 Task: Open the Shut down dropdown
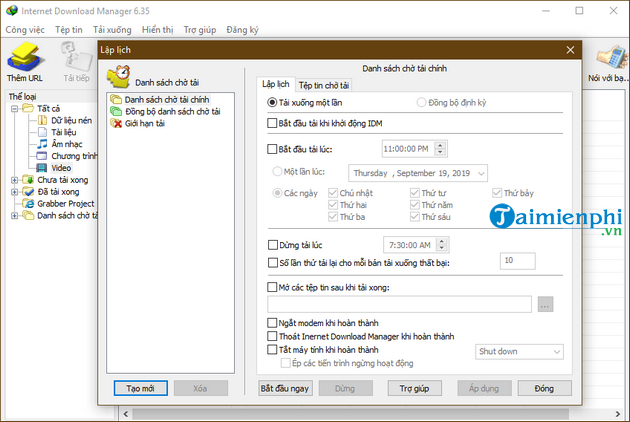coord(519,352)
